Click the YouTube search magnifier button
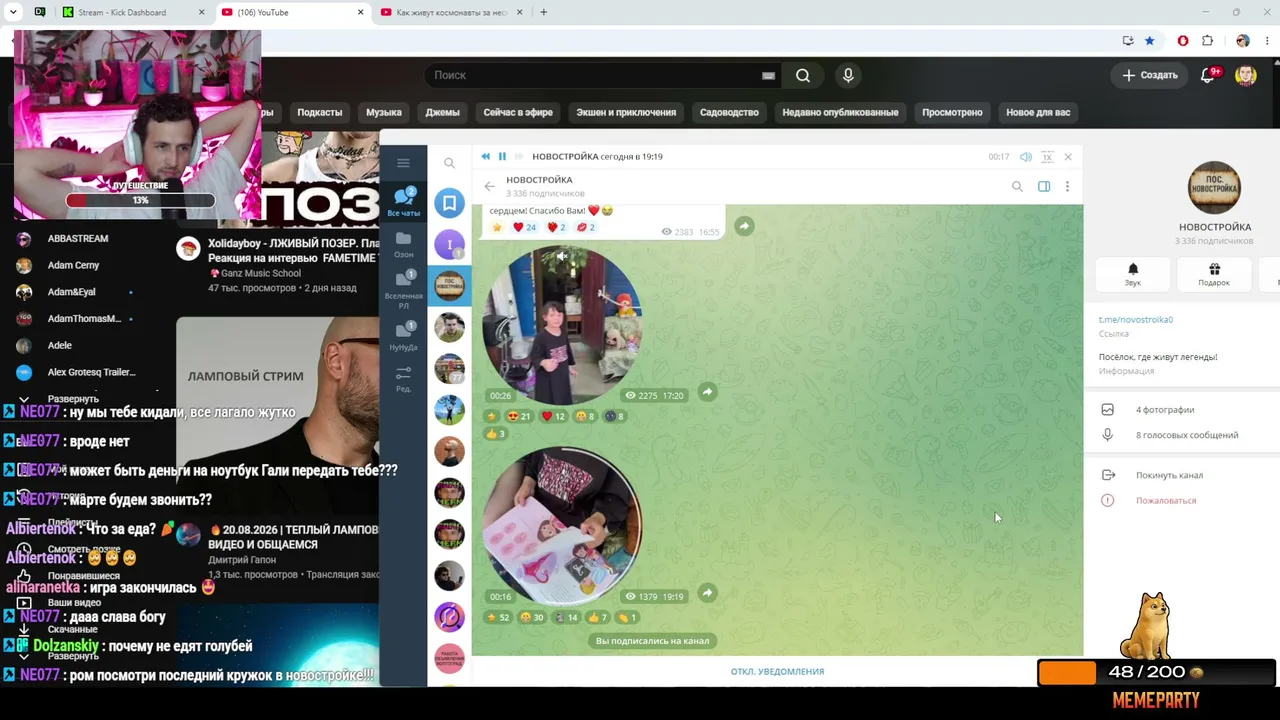This screenshot has width=1280, height=720. coord(803,75)
